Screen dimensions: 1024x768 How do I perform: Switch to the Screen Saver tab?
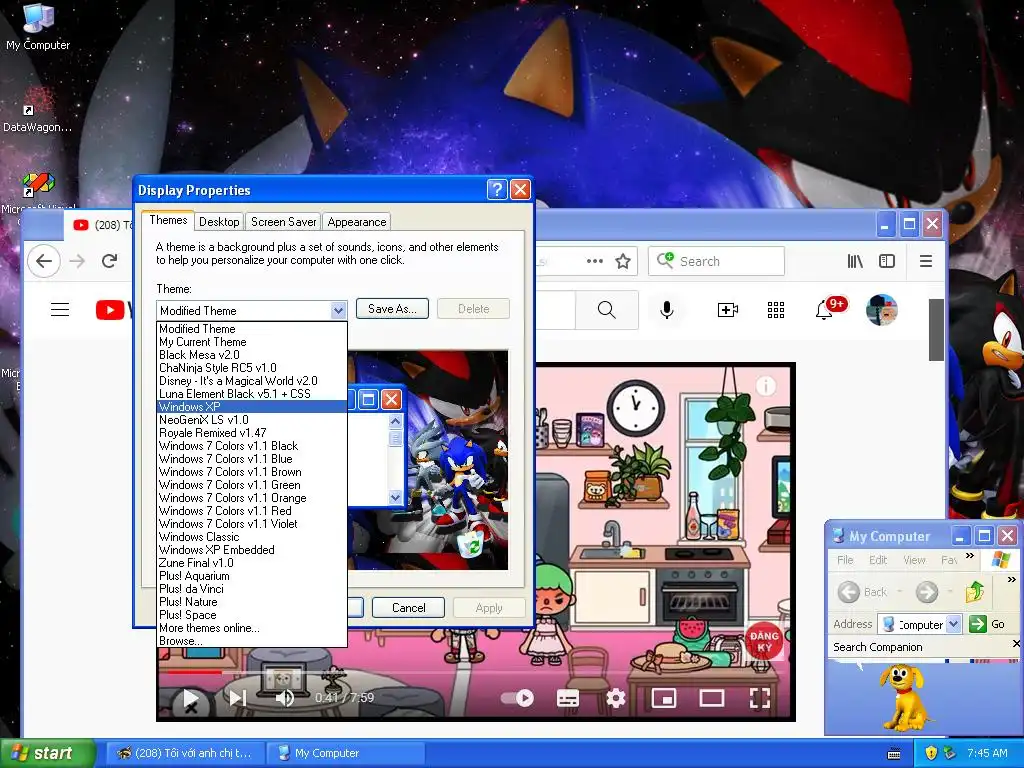pyautogui.click(x=283, y=221)
